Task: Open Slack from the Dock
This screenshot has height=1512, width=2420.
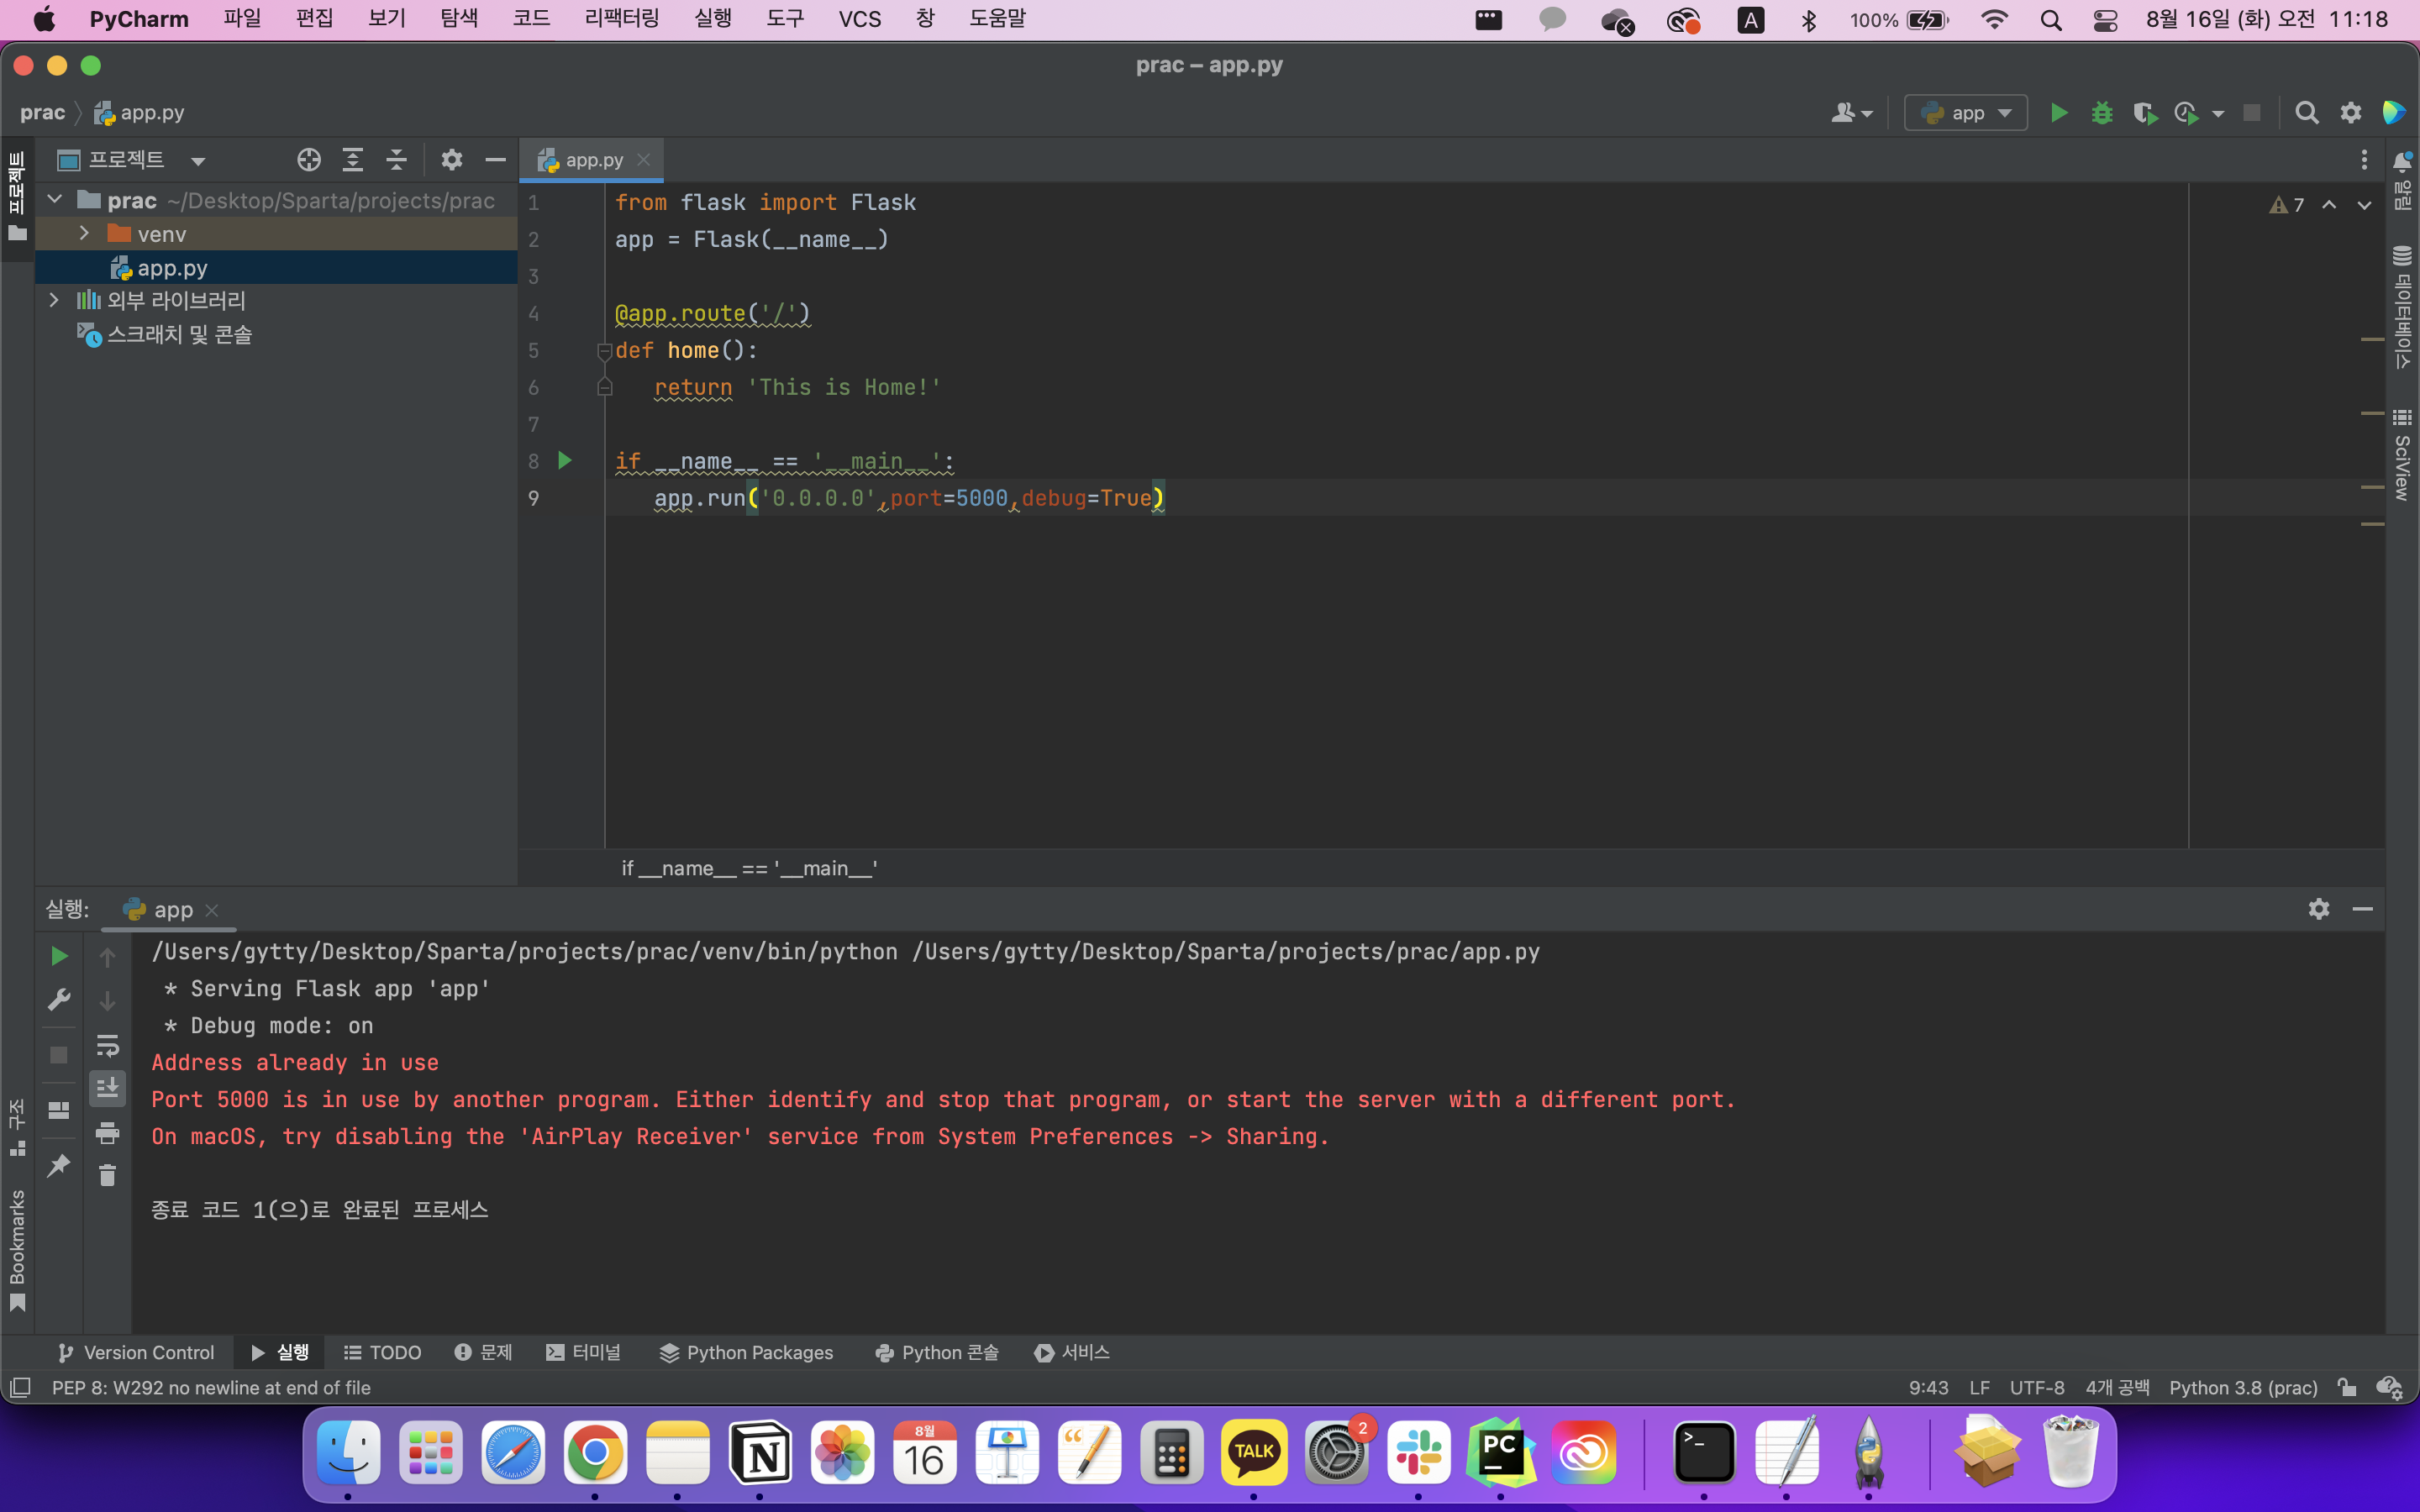Action: coord(1418,1452)
